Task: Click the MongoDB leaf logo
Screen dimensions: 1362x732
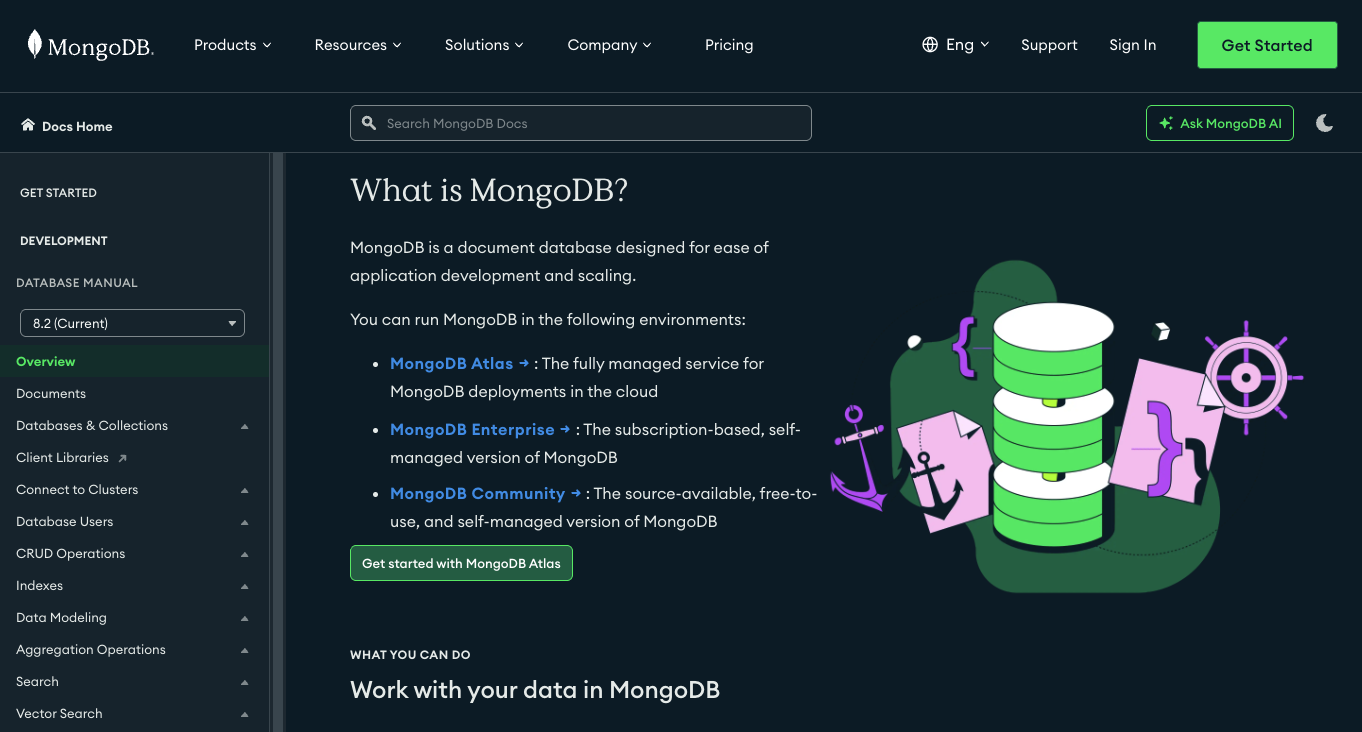Action: pos(35,45)
